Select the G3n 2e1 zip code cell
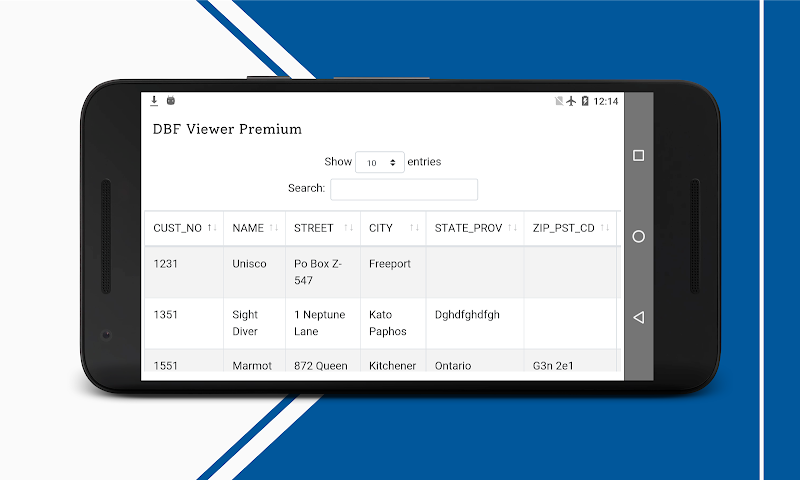This screenshot has height=480, width=800. click(570, 361)
